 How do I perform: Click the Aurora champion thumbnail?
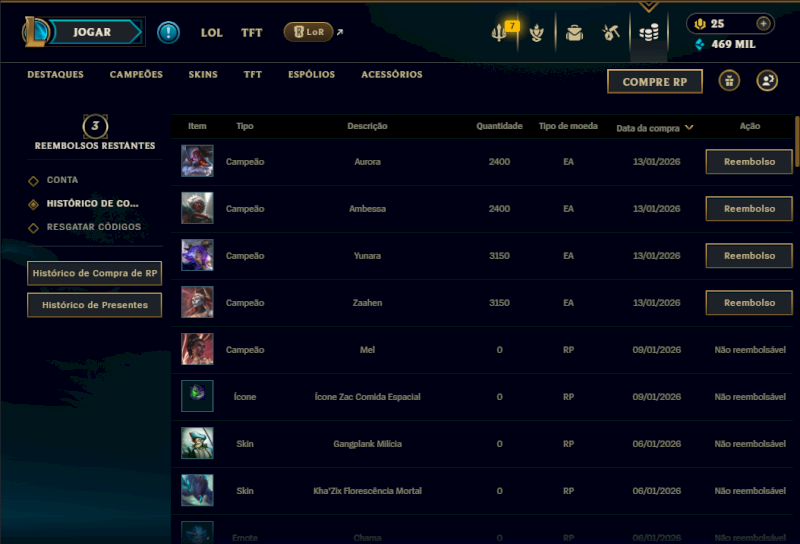[197, 161]
